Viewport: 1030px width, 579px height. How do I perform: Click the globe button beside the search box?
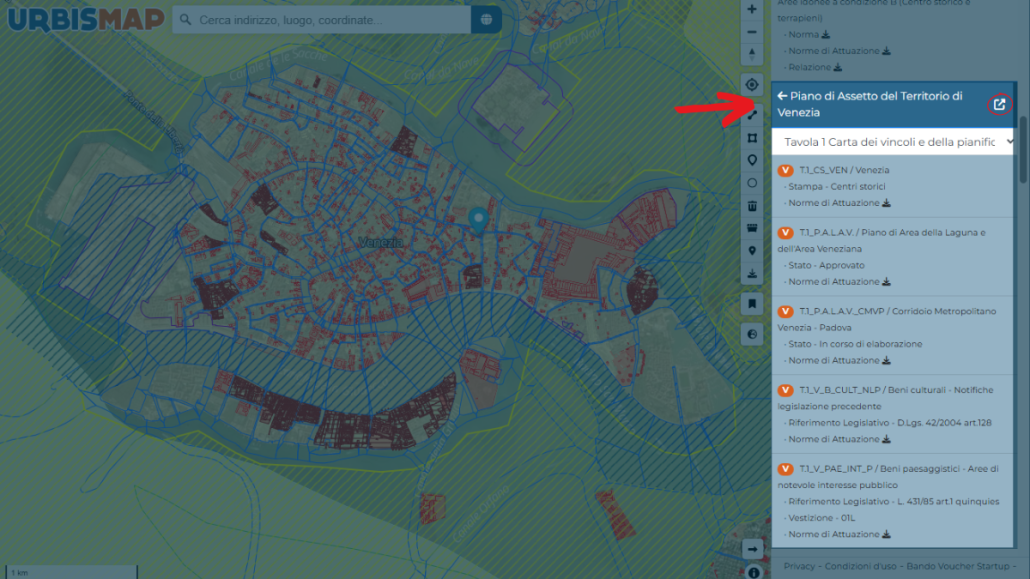click(486, 20)
